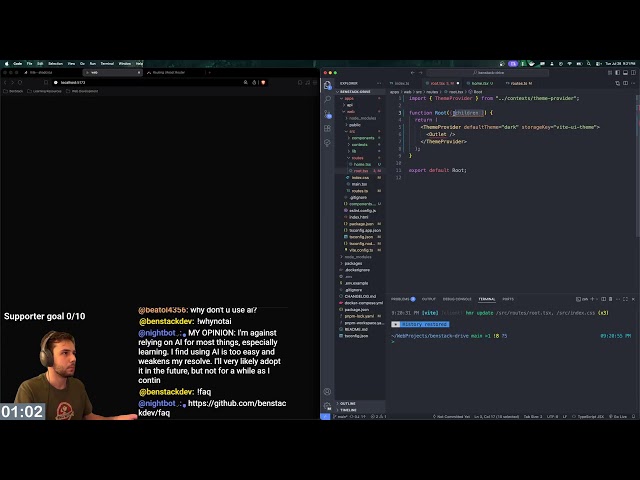Screen dimensions: 640x480
Task: Switch to the Problems panel tab
Action: [403, 299]
